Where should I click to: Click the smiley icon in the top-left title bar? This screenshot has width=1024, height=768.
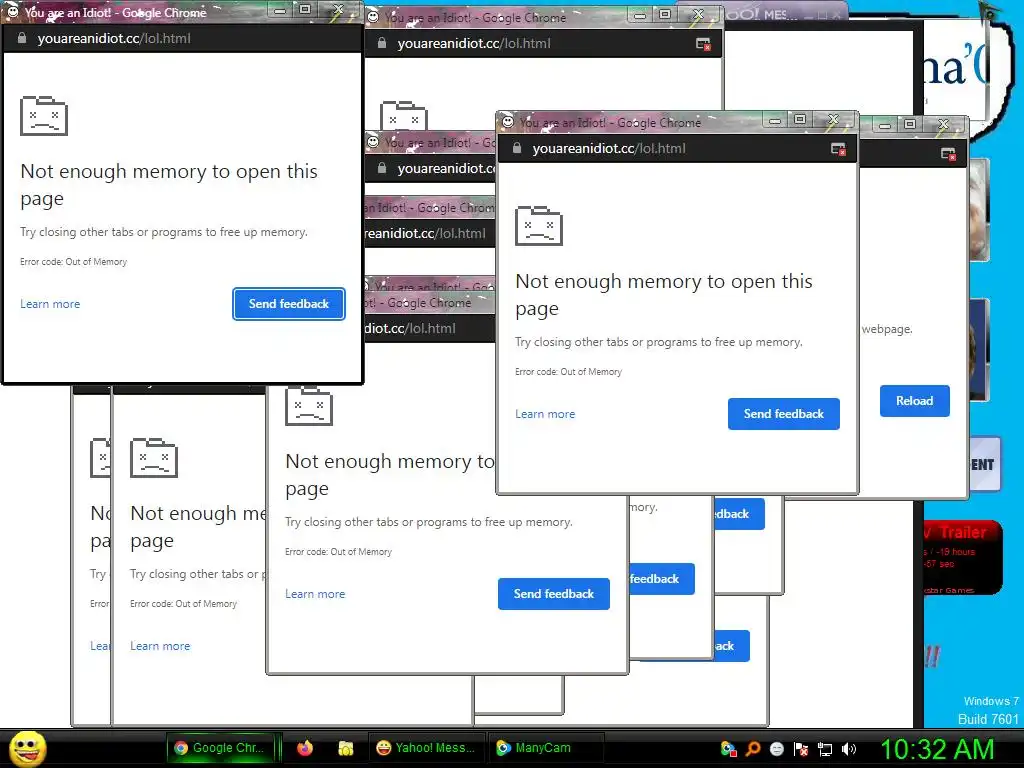(12, 11)
